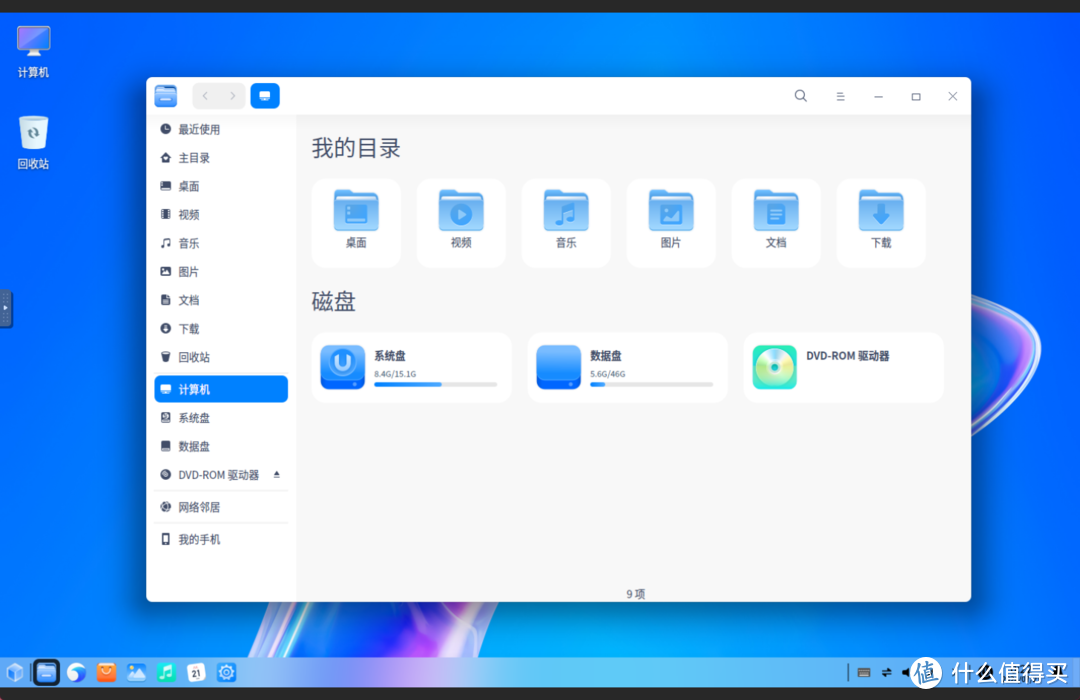Expand the collapsed panel at screen's left edge
1080x700 pixels.
tap(5, 309)
